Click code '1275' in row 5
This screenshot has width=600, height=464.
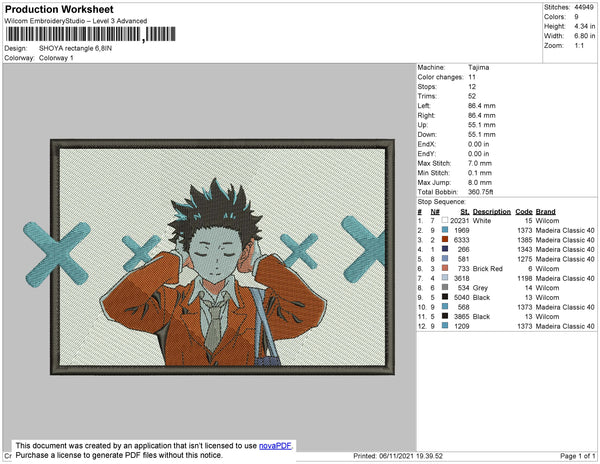tap(525, 259)
